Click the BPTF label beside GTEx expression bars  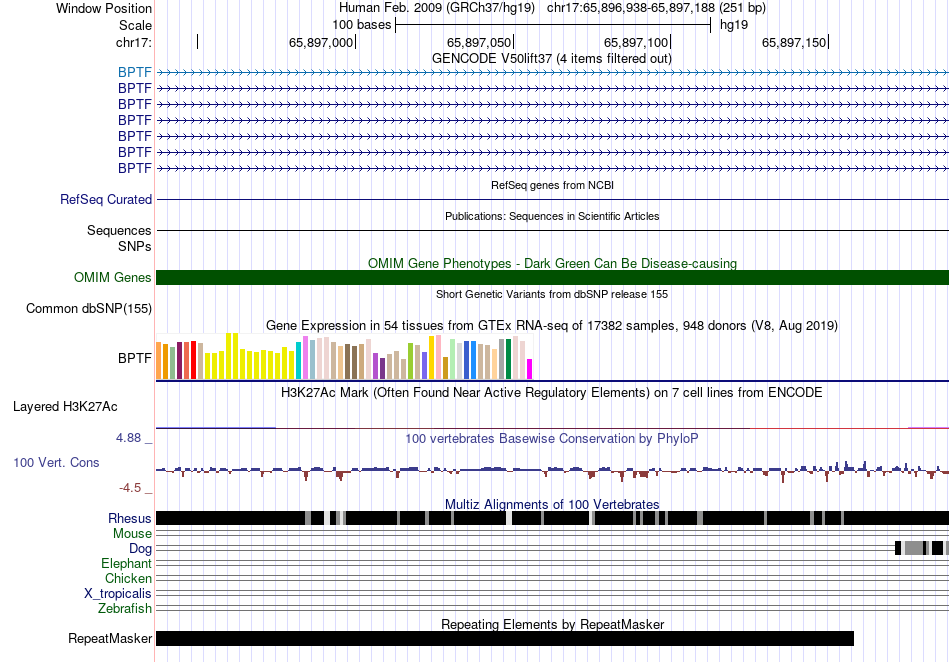(x=135, y=359)
